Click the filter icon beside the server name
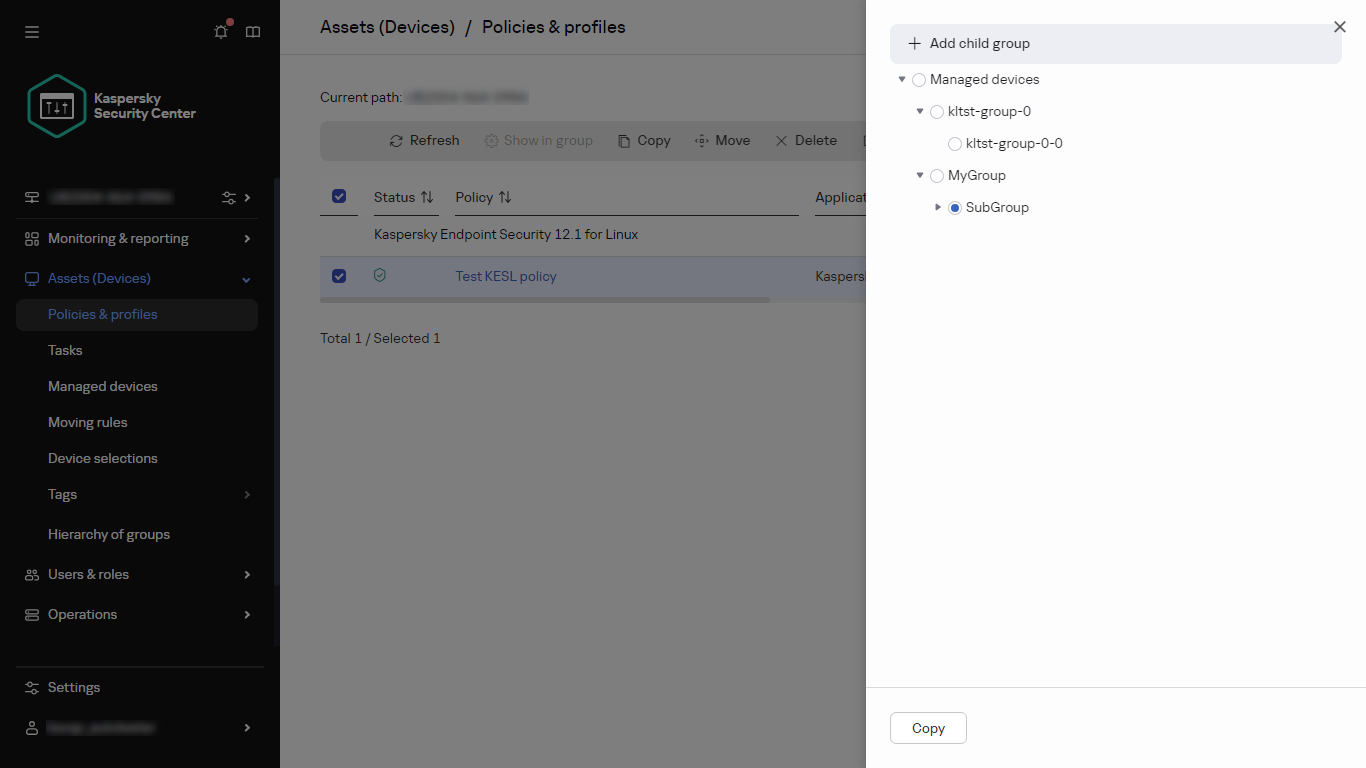 click(x=229, y=197)
